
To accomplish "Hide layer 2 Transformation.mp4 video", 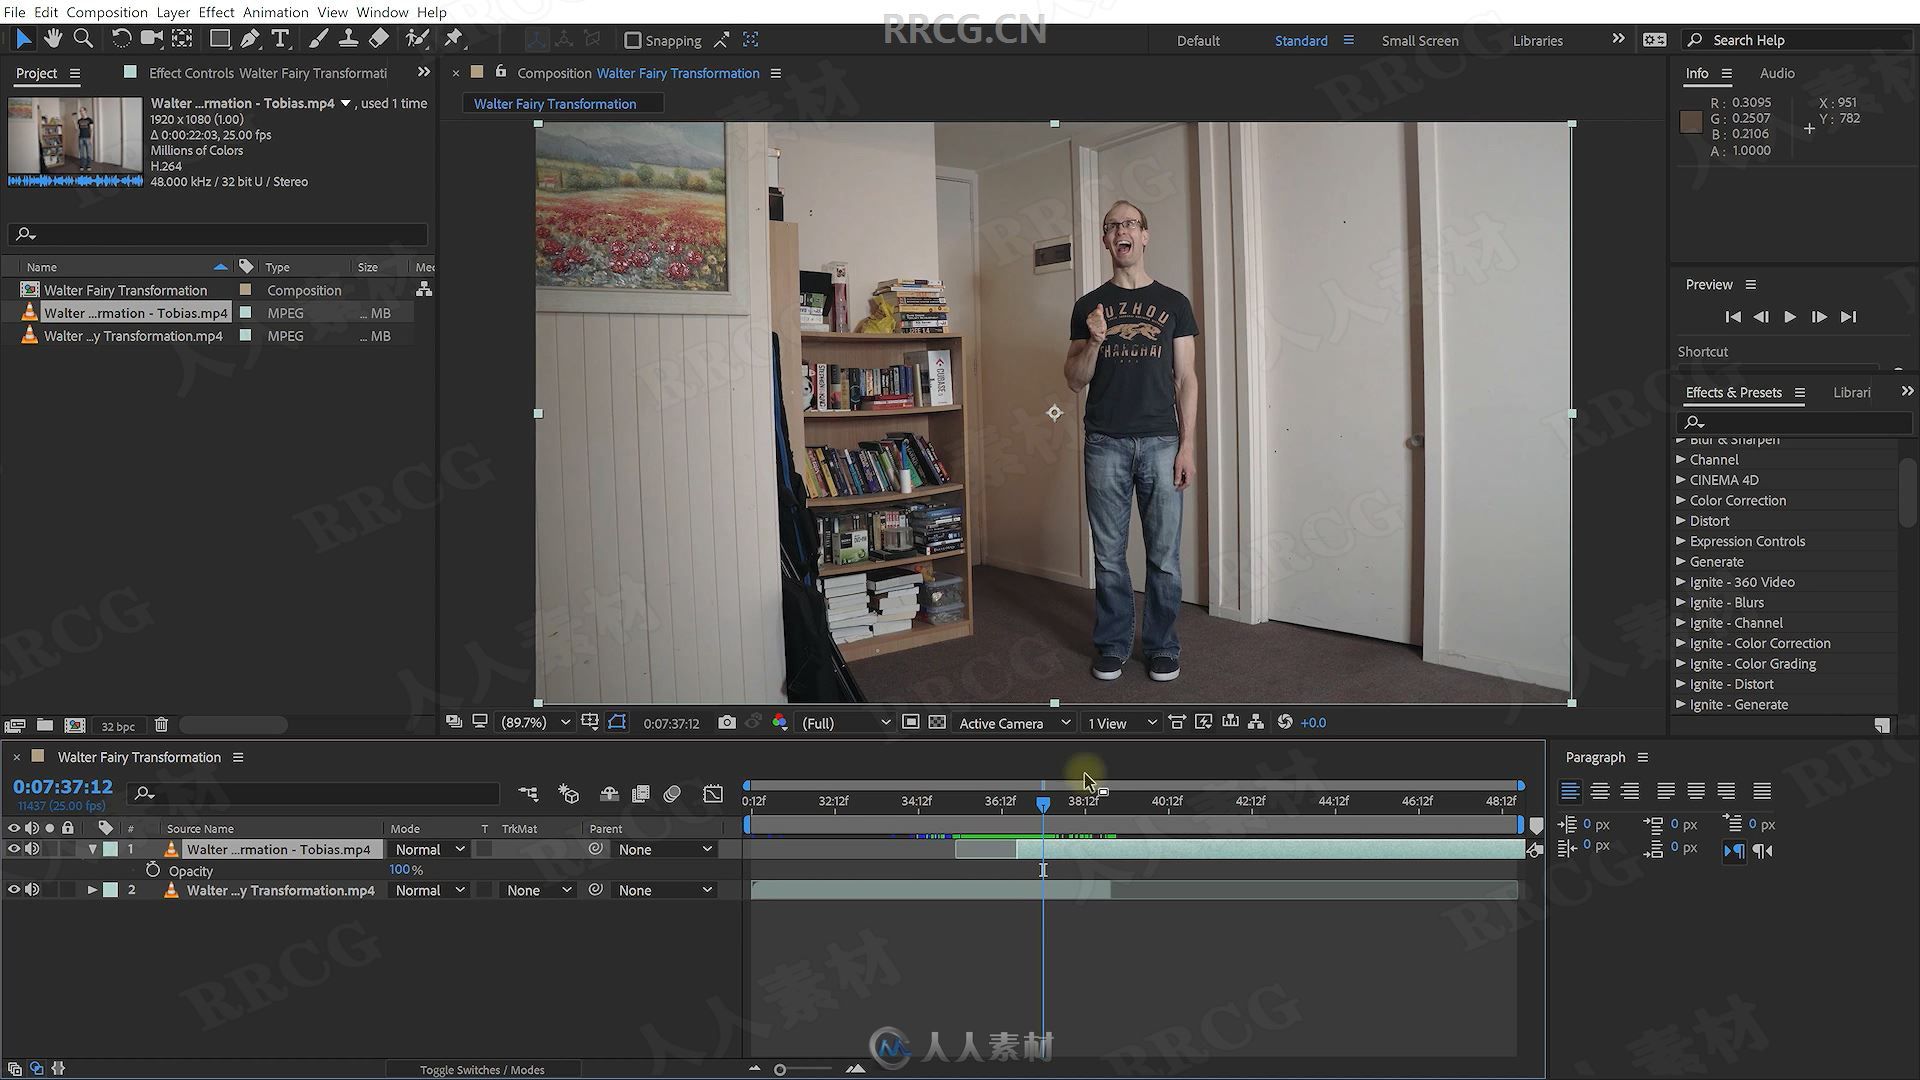I will [14, 890].
